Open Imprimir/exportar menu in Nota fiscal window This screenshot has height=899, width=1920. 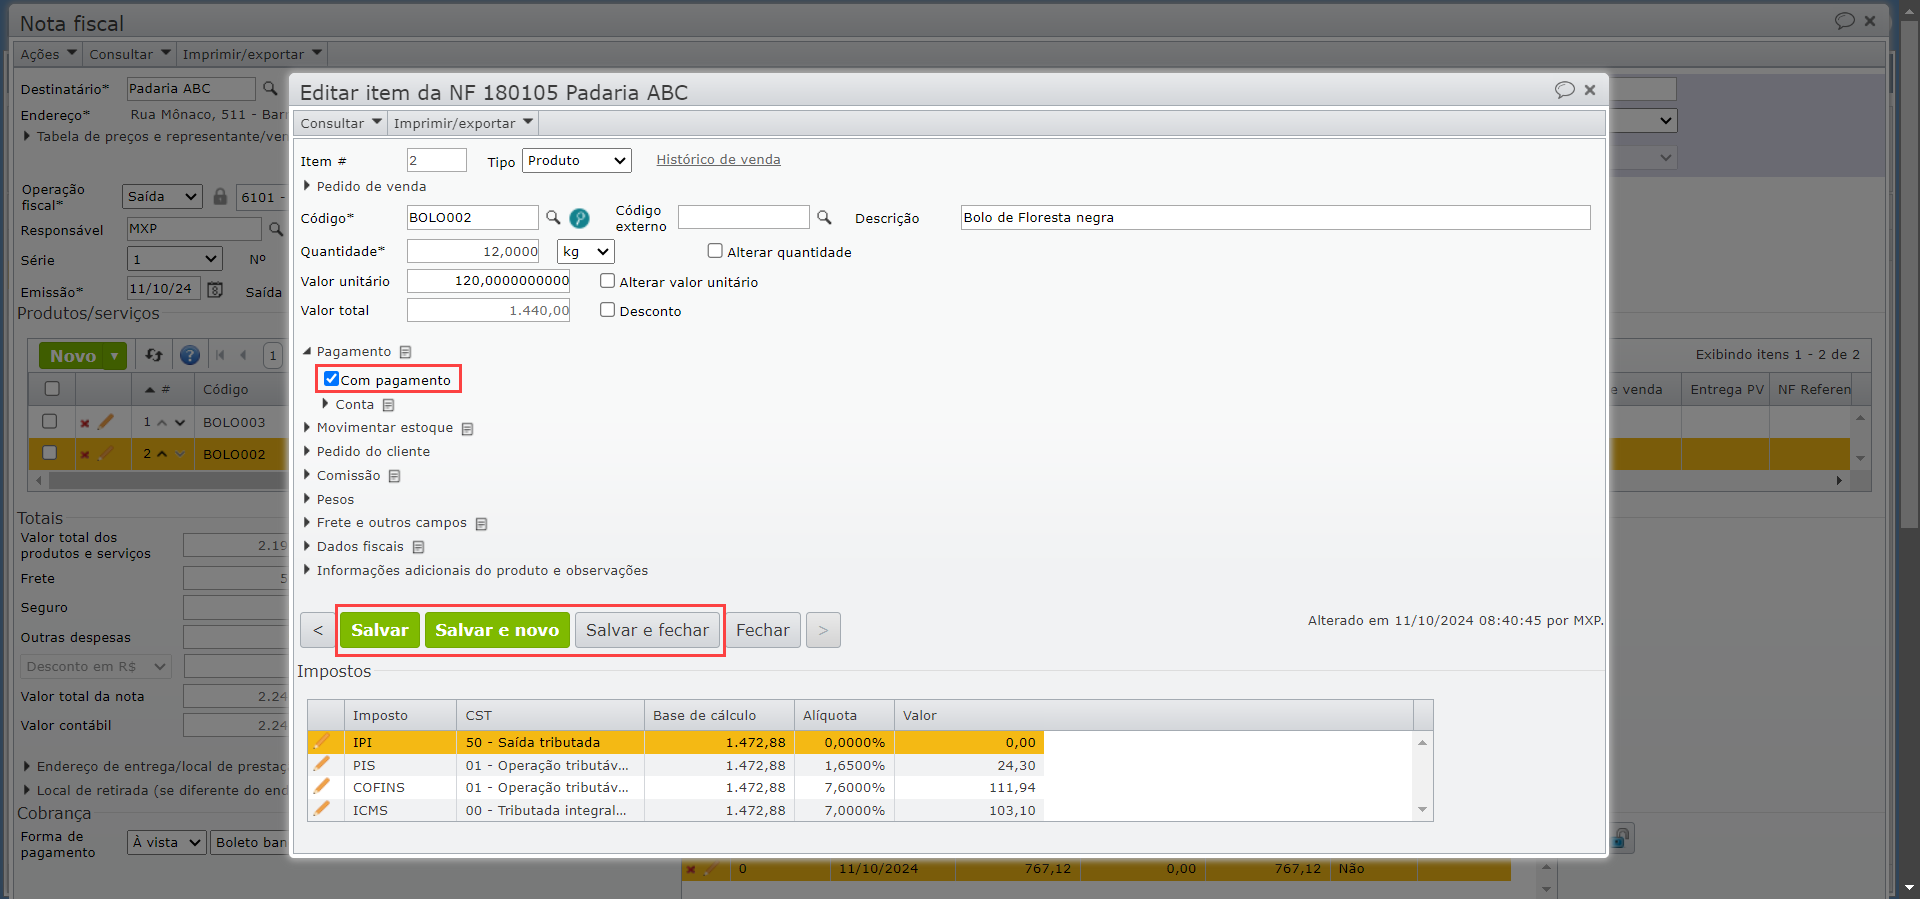252,54
